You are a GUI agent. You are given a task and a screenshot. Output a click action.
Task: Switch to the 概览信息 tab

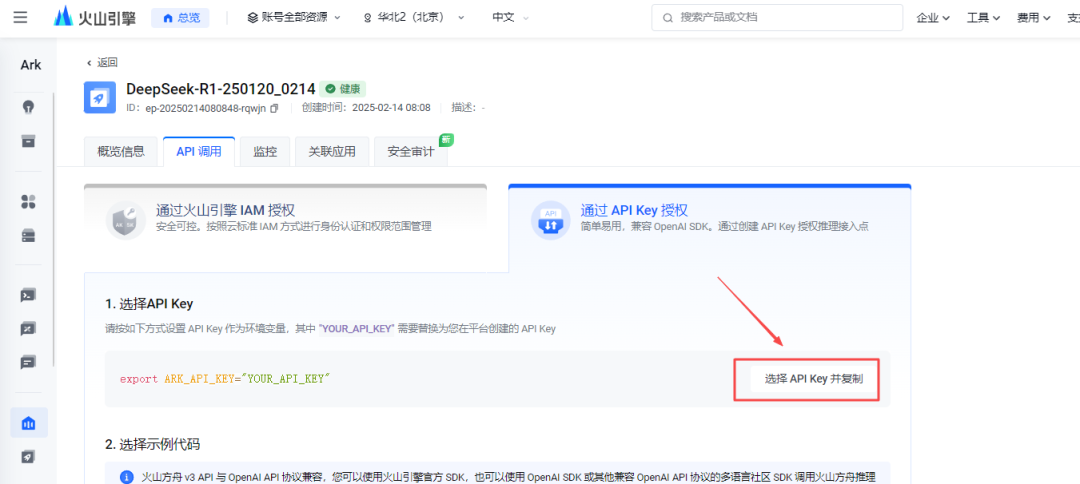121,151
